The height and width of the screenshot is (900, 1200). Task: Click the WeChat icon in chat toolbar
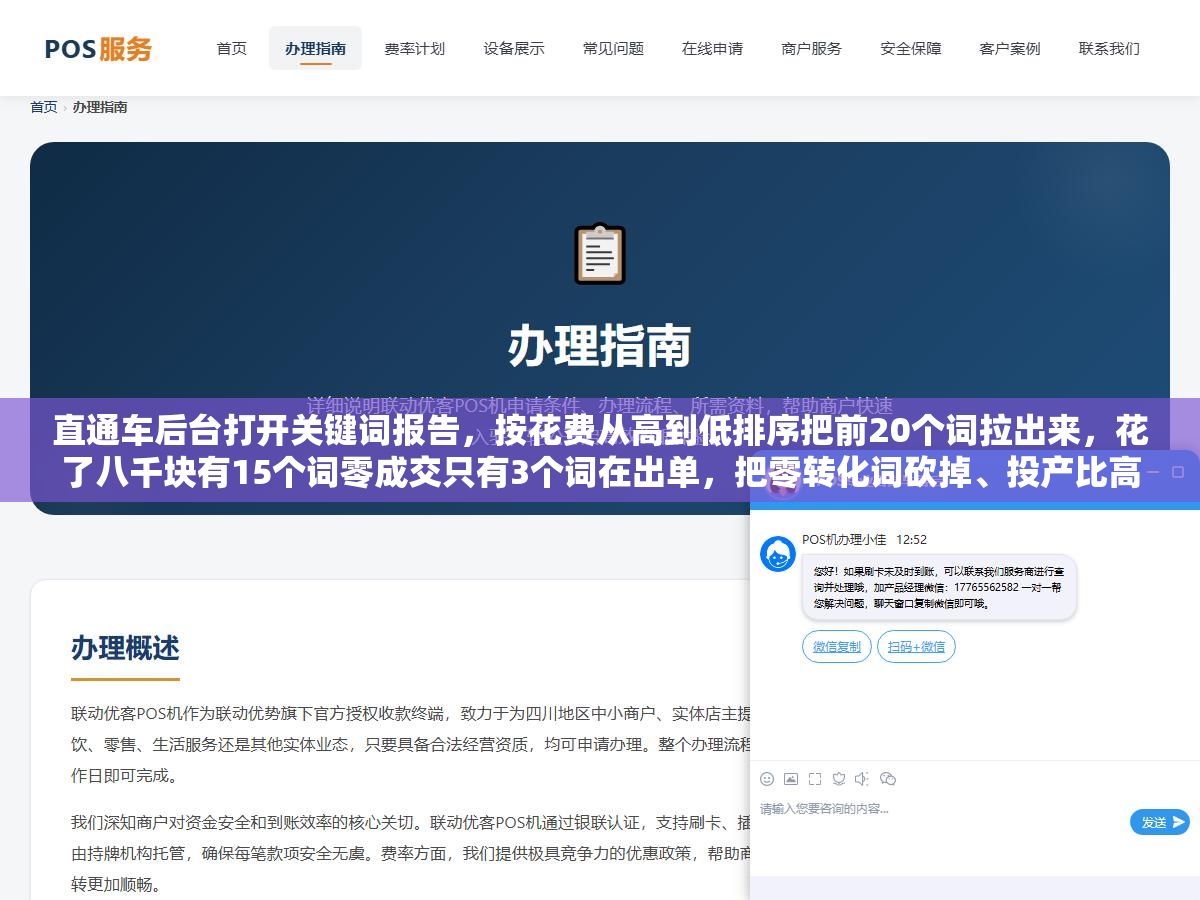point(887,779)
